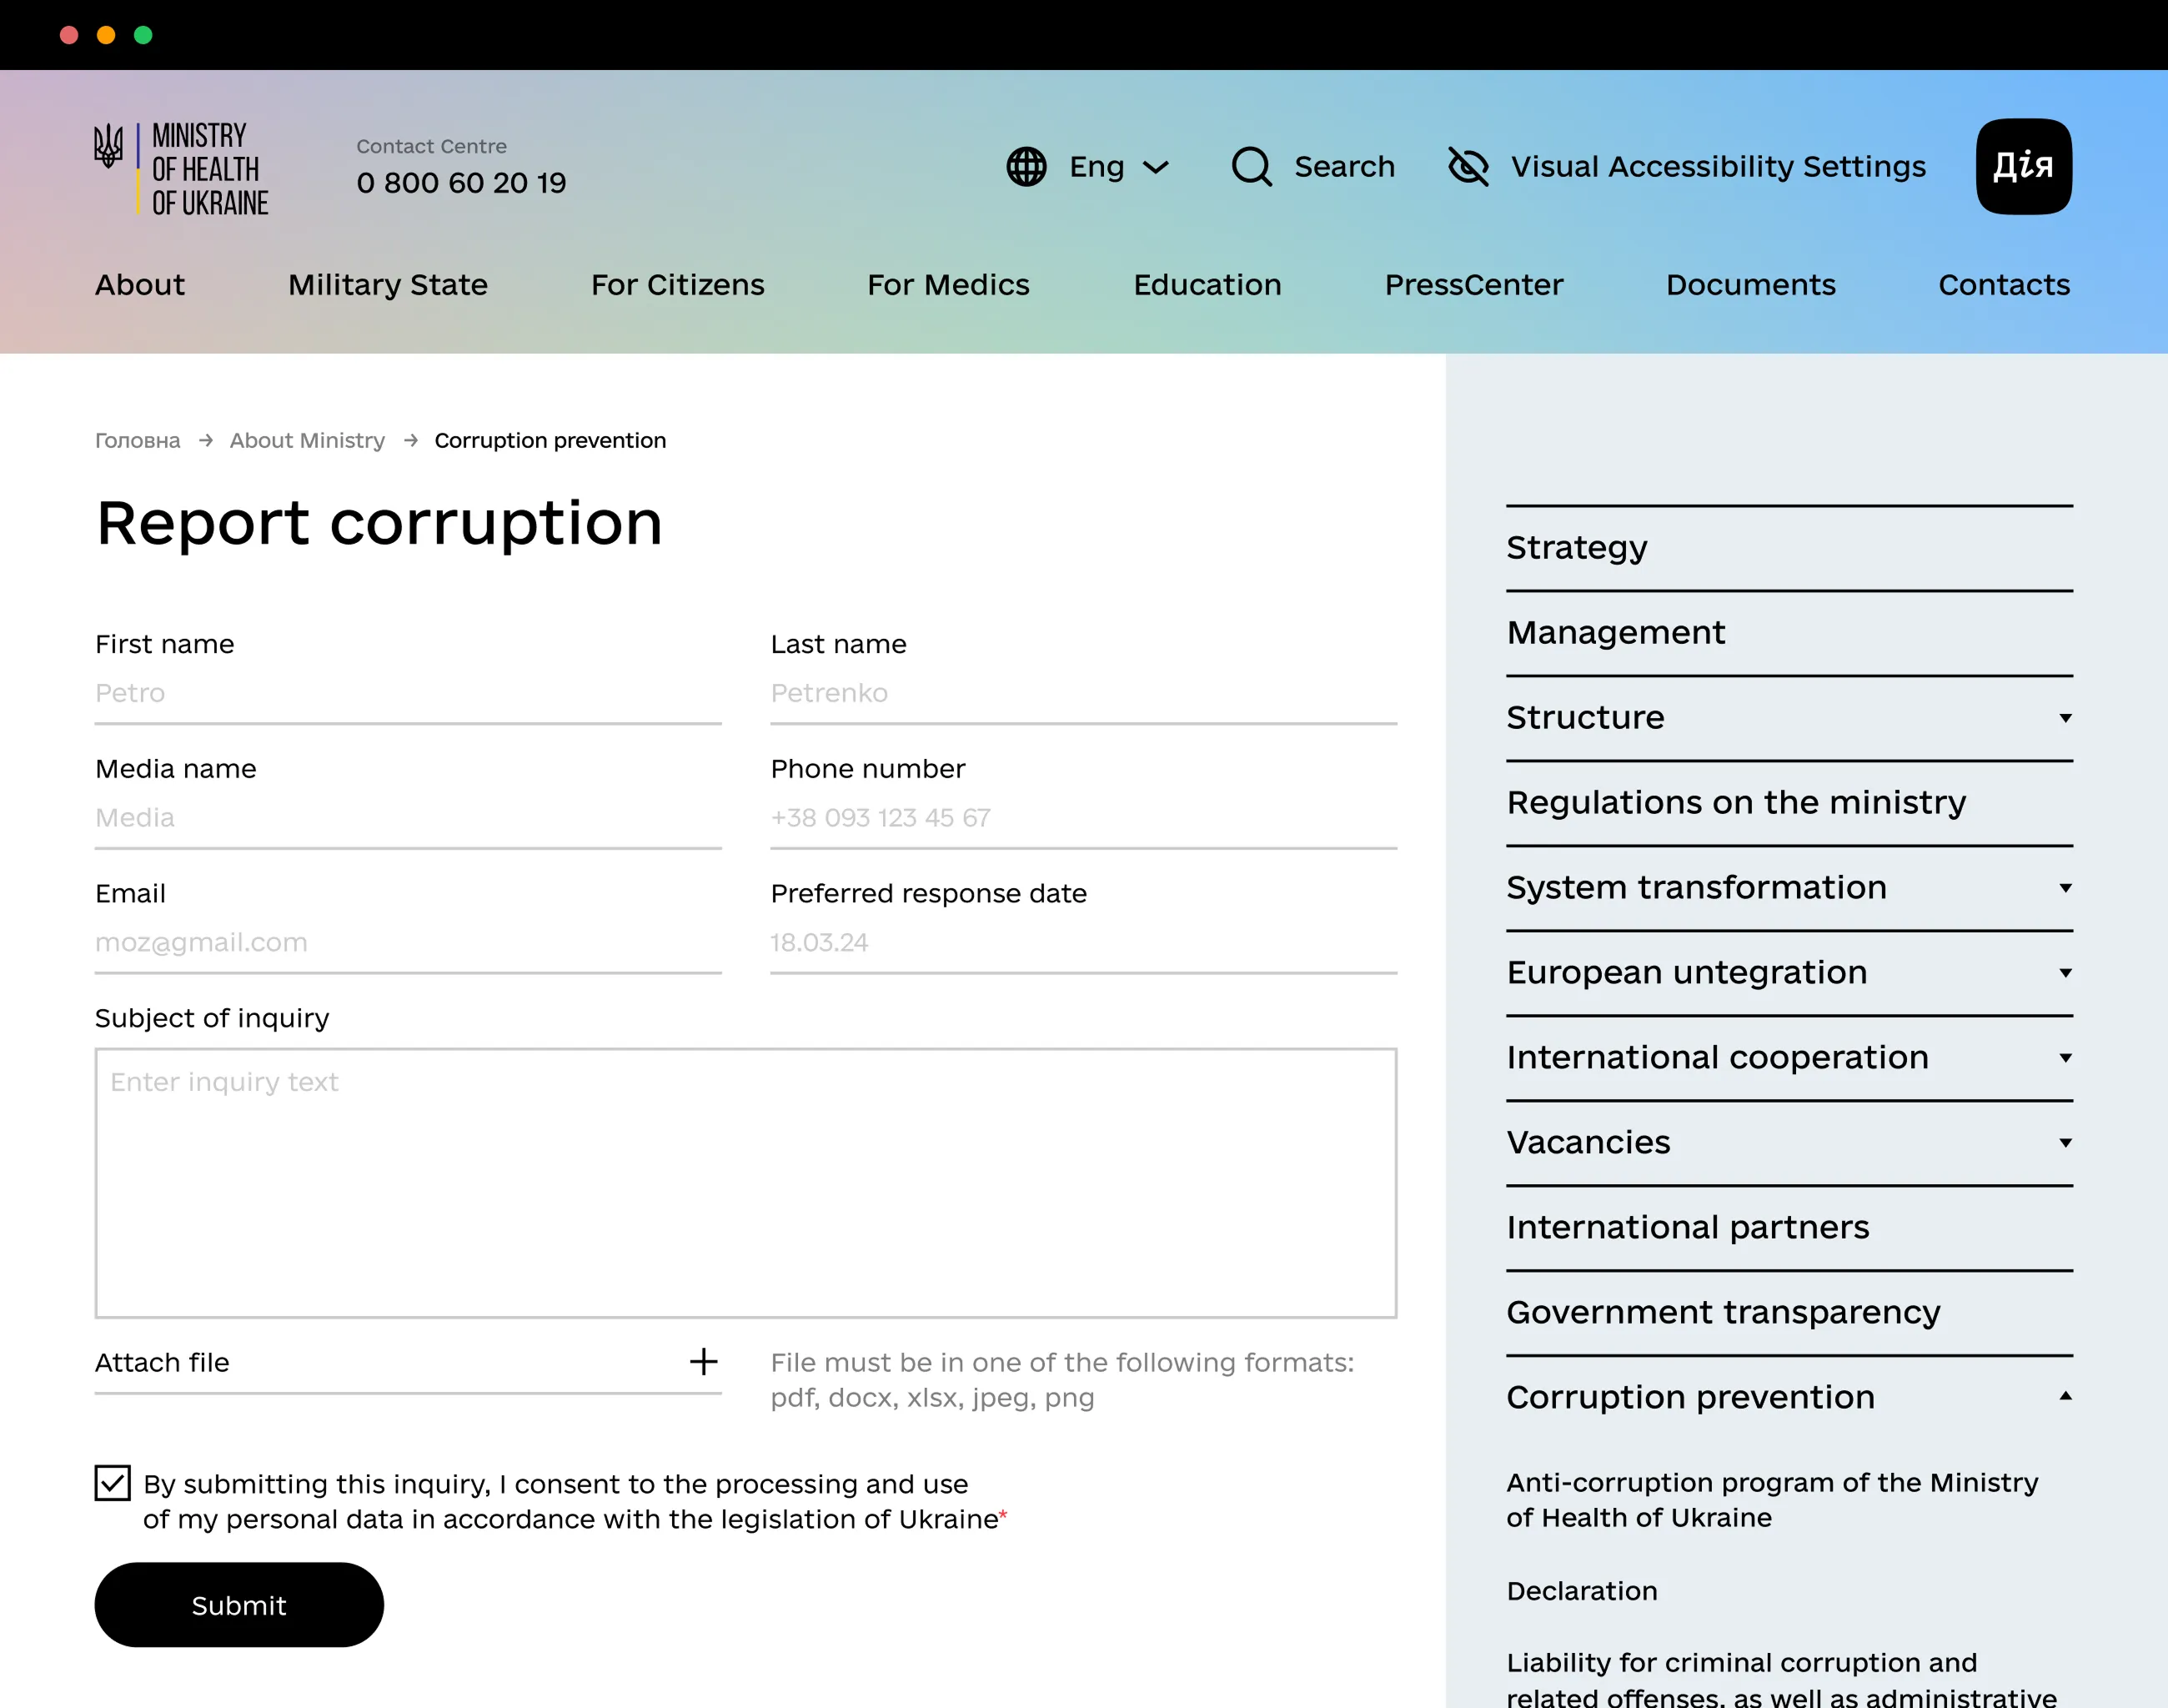
Task: Collapse the Corruption prevention section
Action: click(x=2065, y=1396)
